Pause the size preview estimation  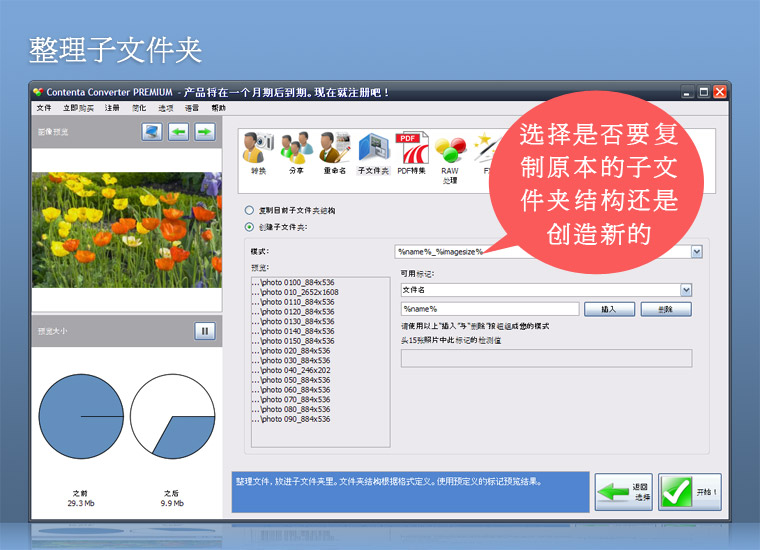tap(204, 331)
